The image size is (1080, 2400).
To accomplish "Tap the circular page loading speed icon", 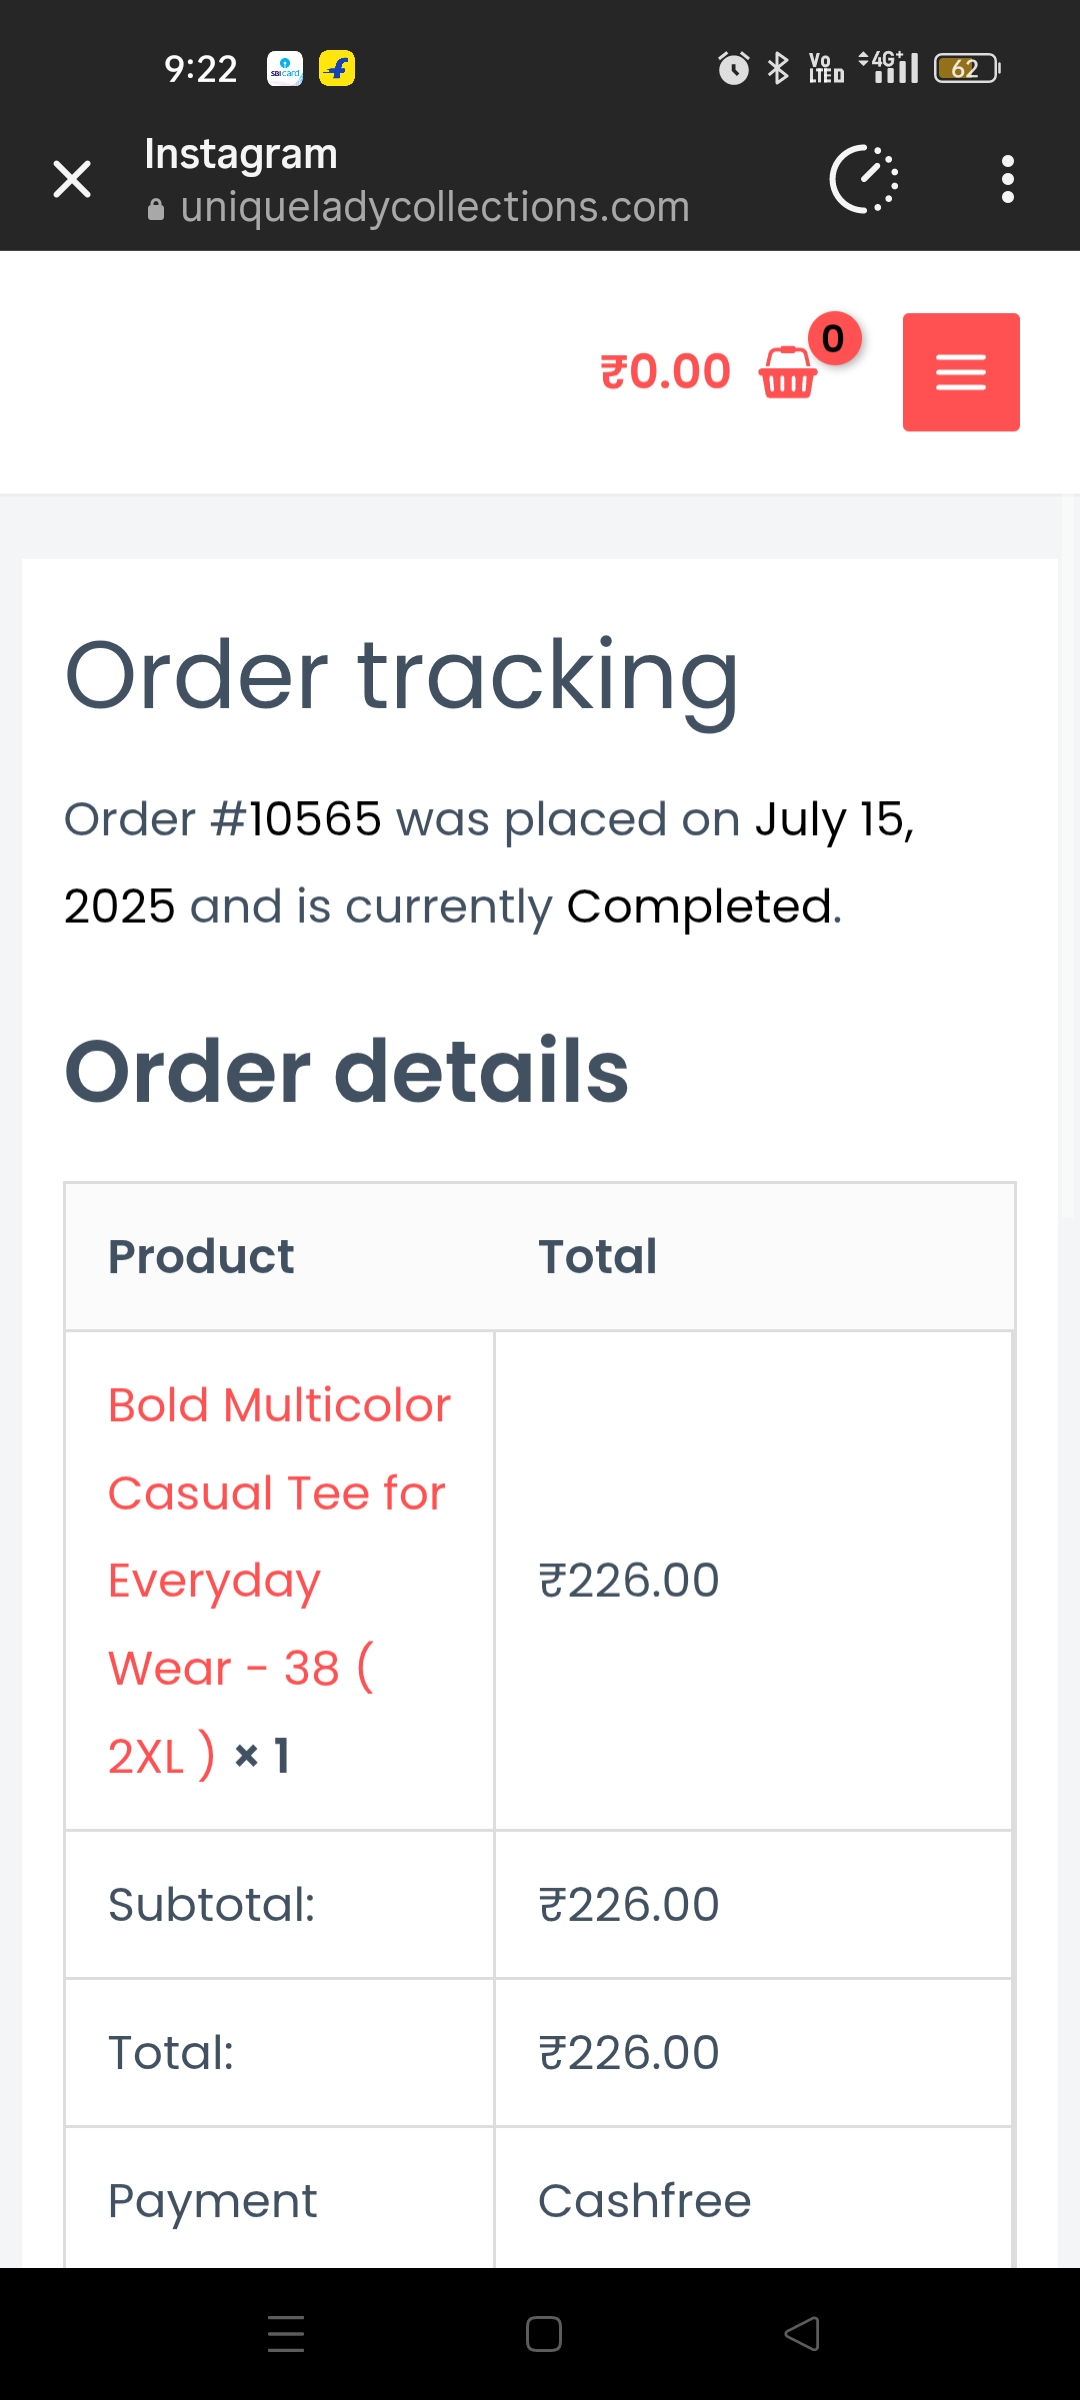I will point(864,180).
